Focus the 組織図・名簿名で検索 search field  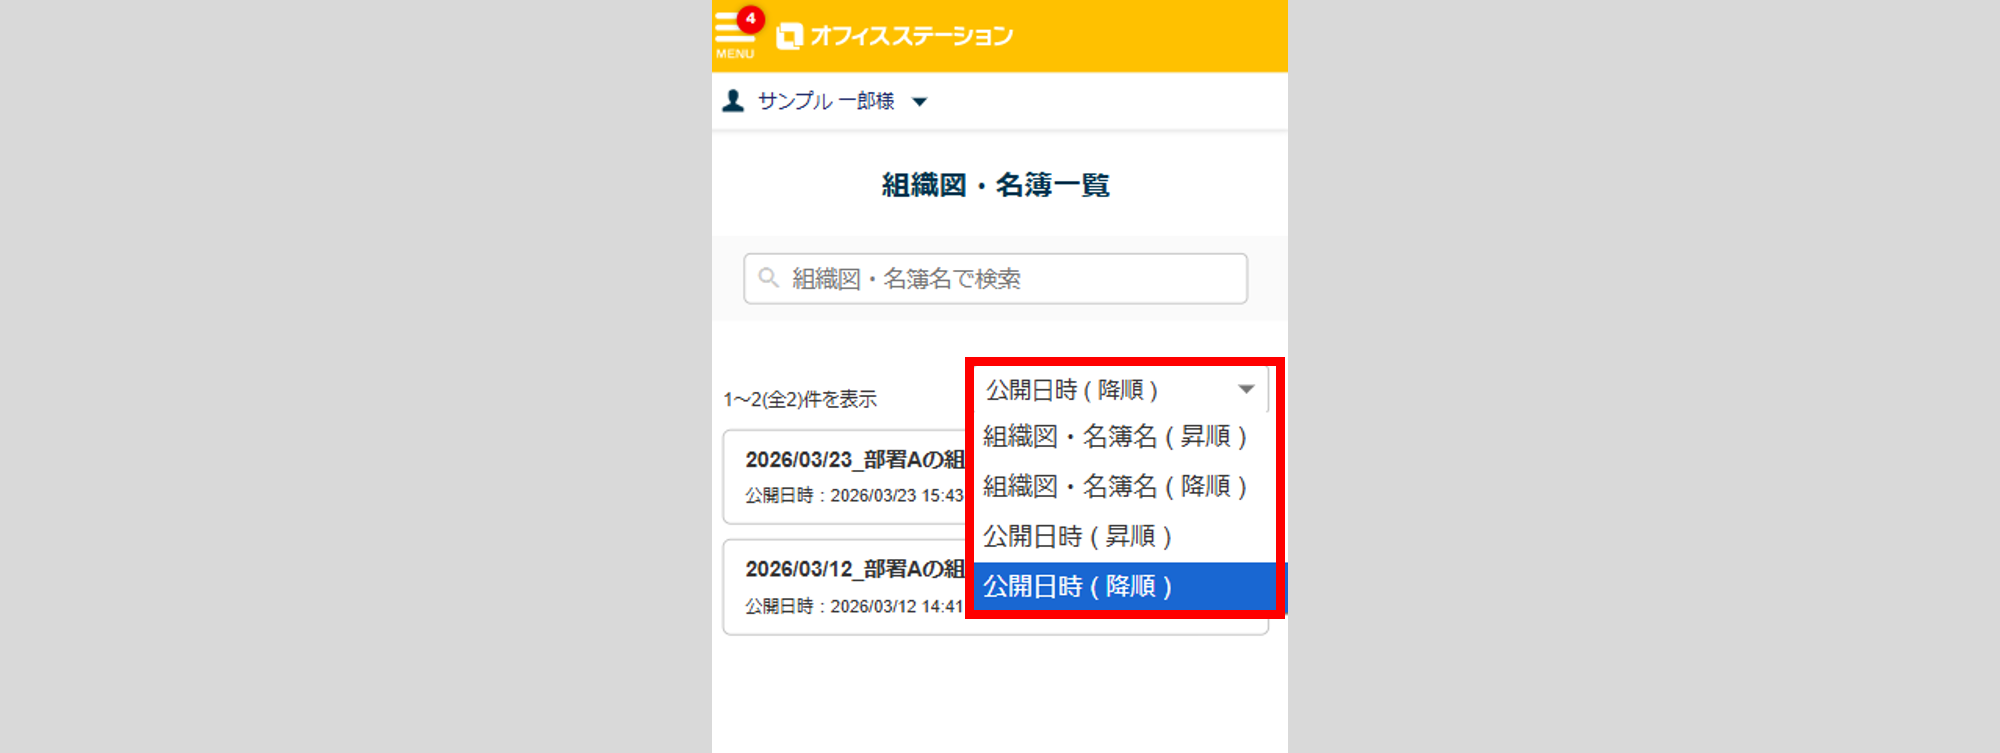(x=995, y=278)
